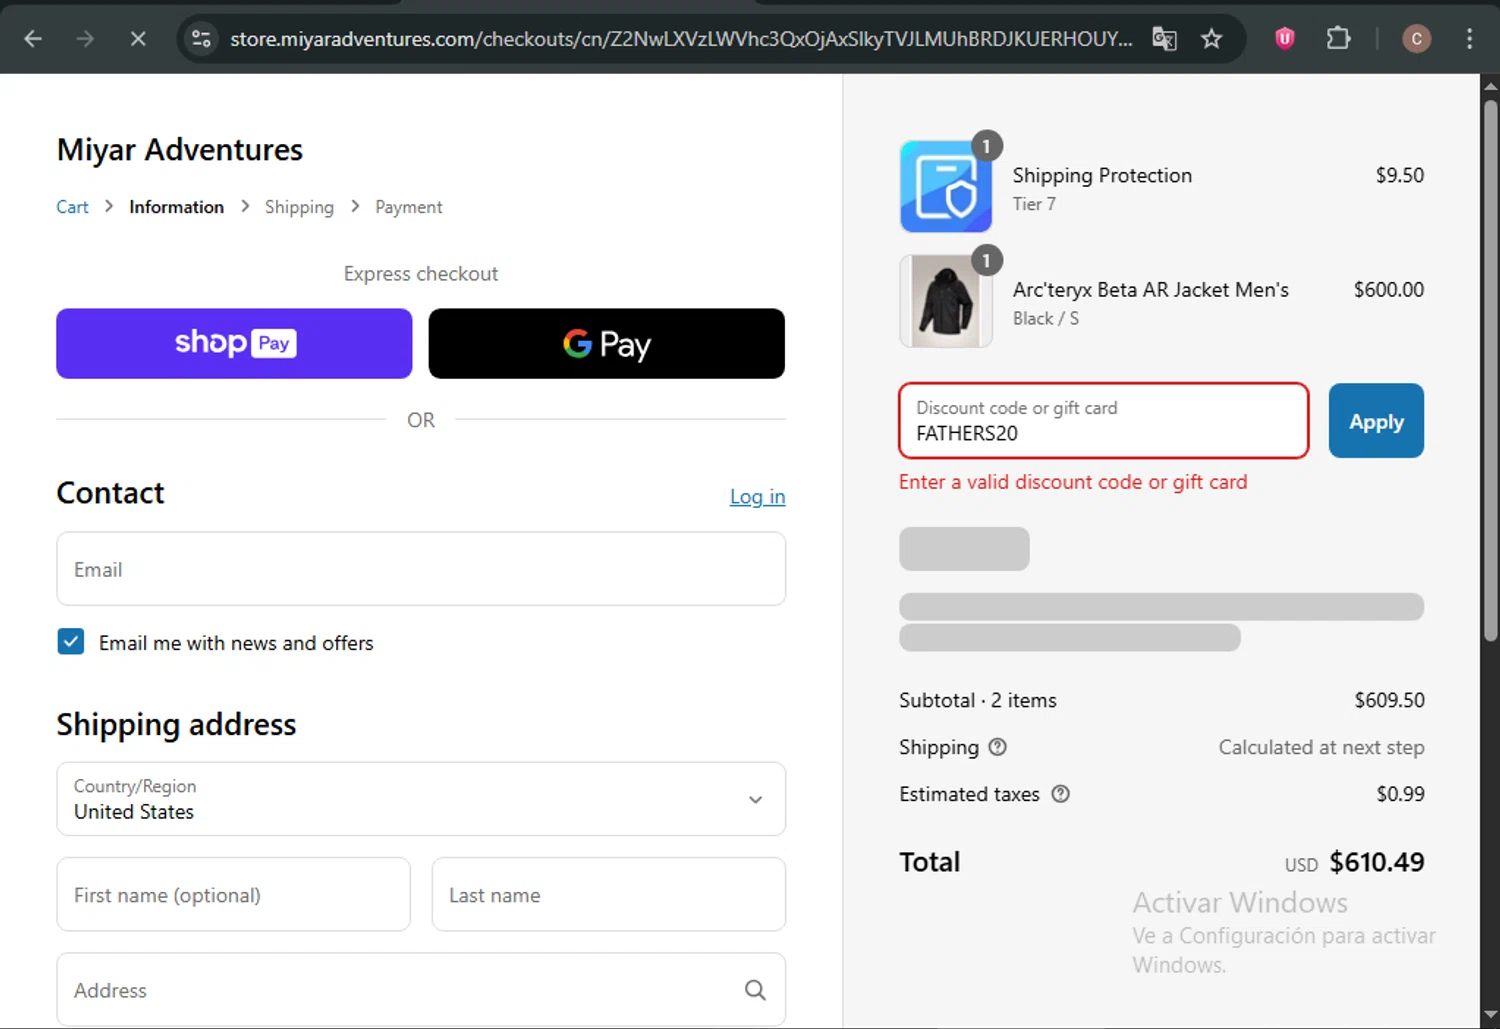Click Apply discount button
1500x1029 pixels.
pos(1376,421)
